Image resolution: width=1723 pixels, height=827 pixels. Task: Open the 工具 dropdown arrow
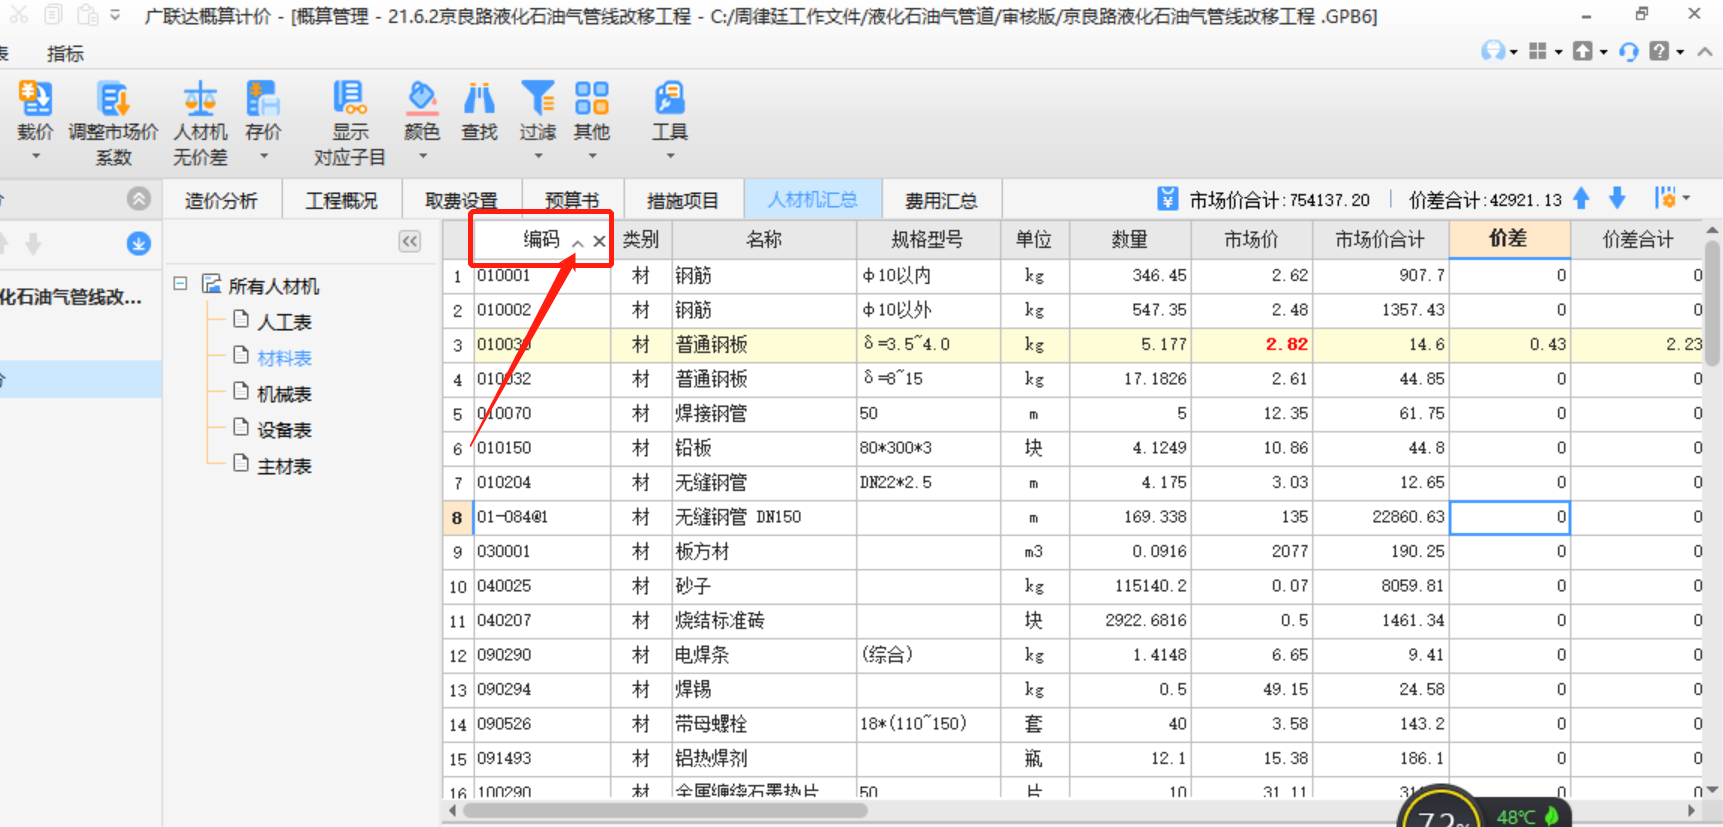click(670, 156)
